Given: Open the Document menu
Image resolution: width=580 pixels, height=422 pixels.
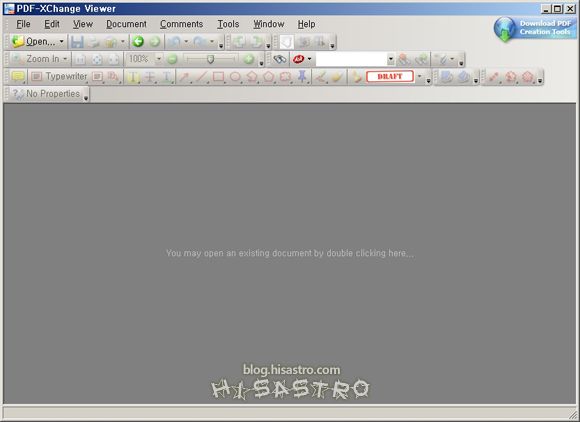Looking at the screenshot, I should [126, 24].
